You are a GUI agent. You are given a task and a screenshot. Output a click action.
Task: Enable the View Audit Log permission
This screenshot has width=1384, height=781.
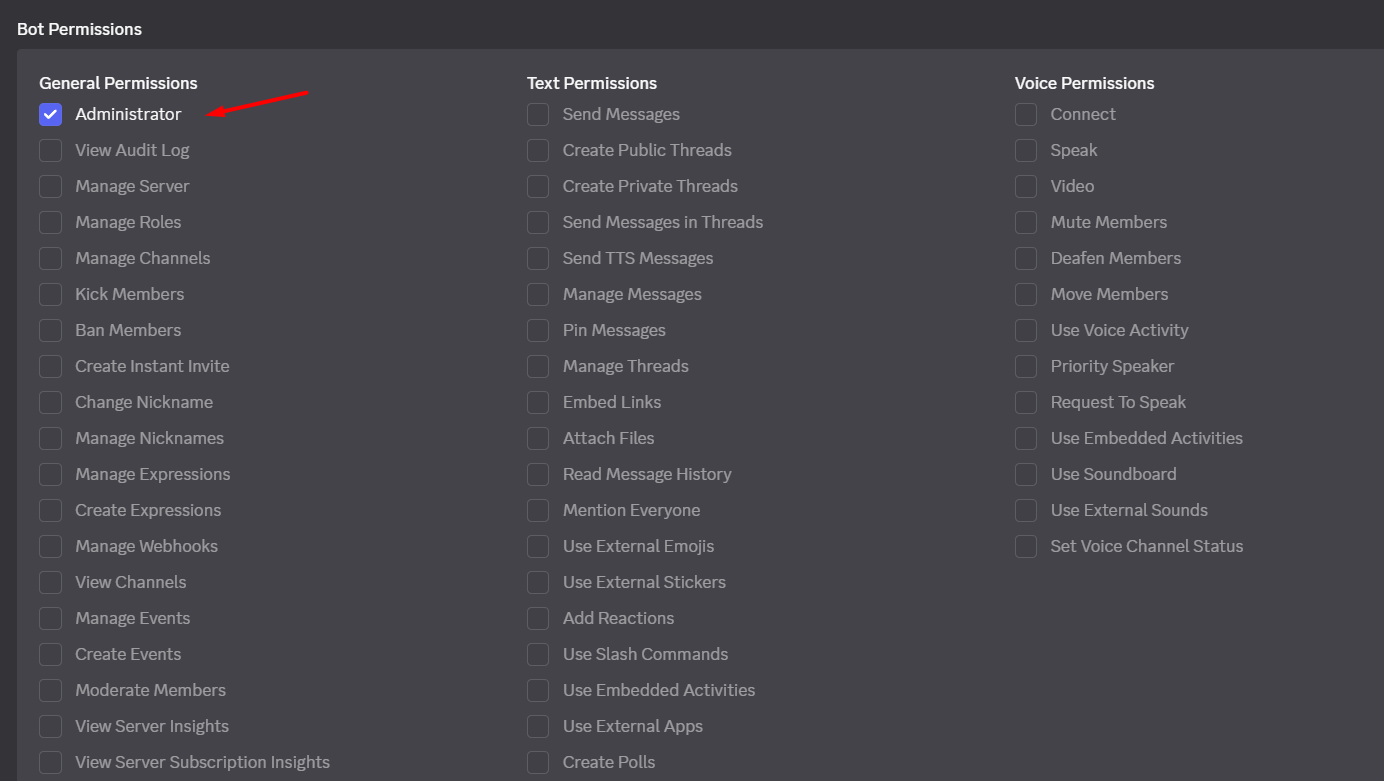51,150
